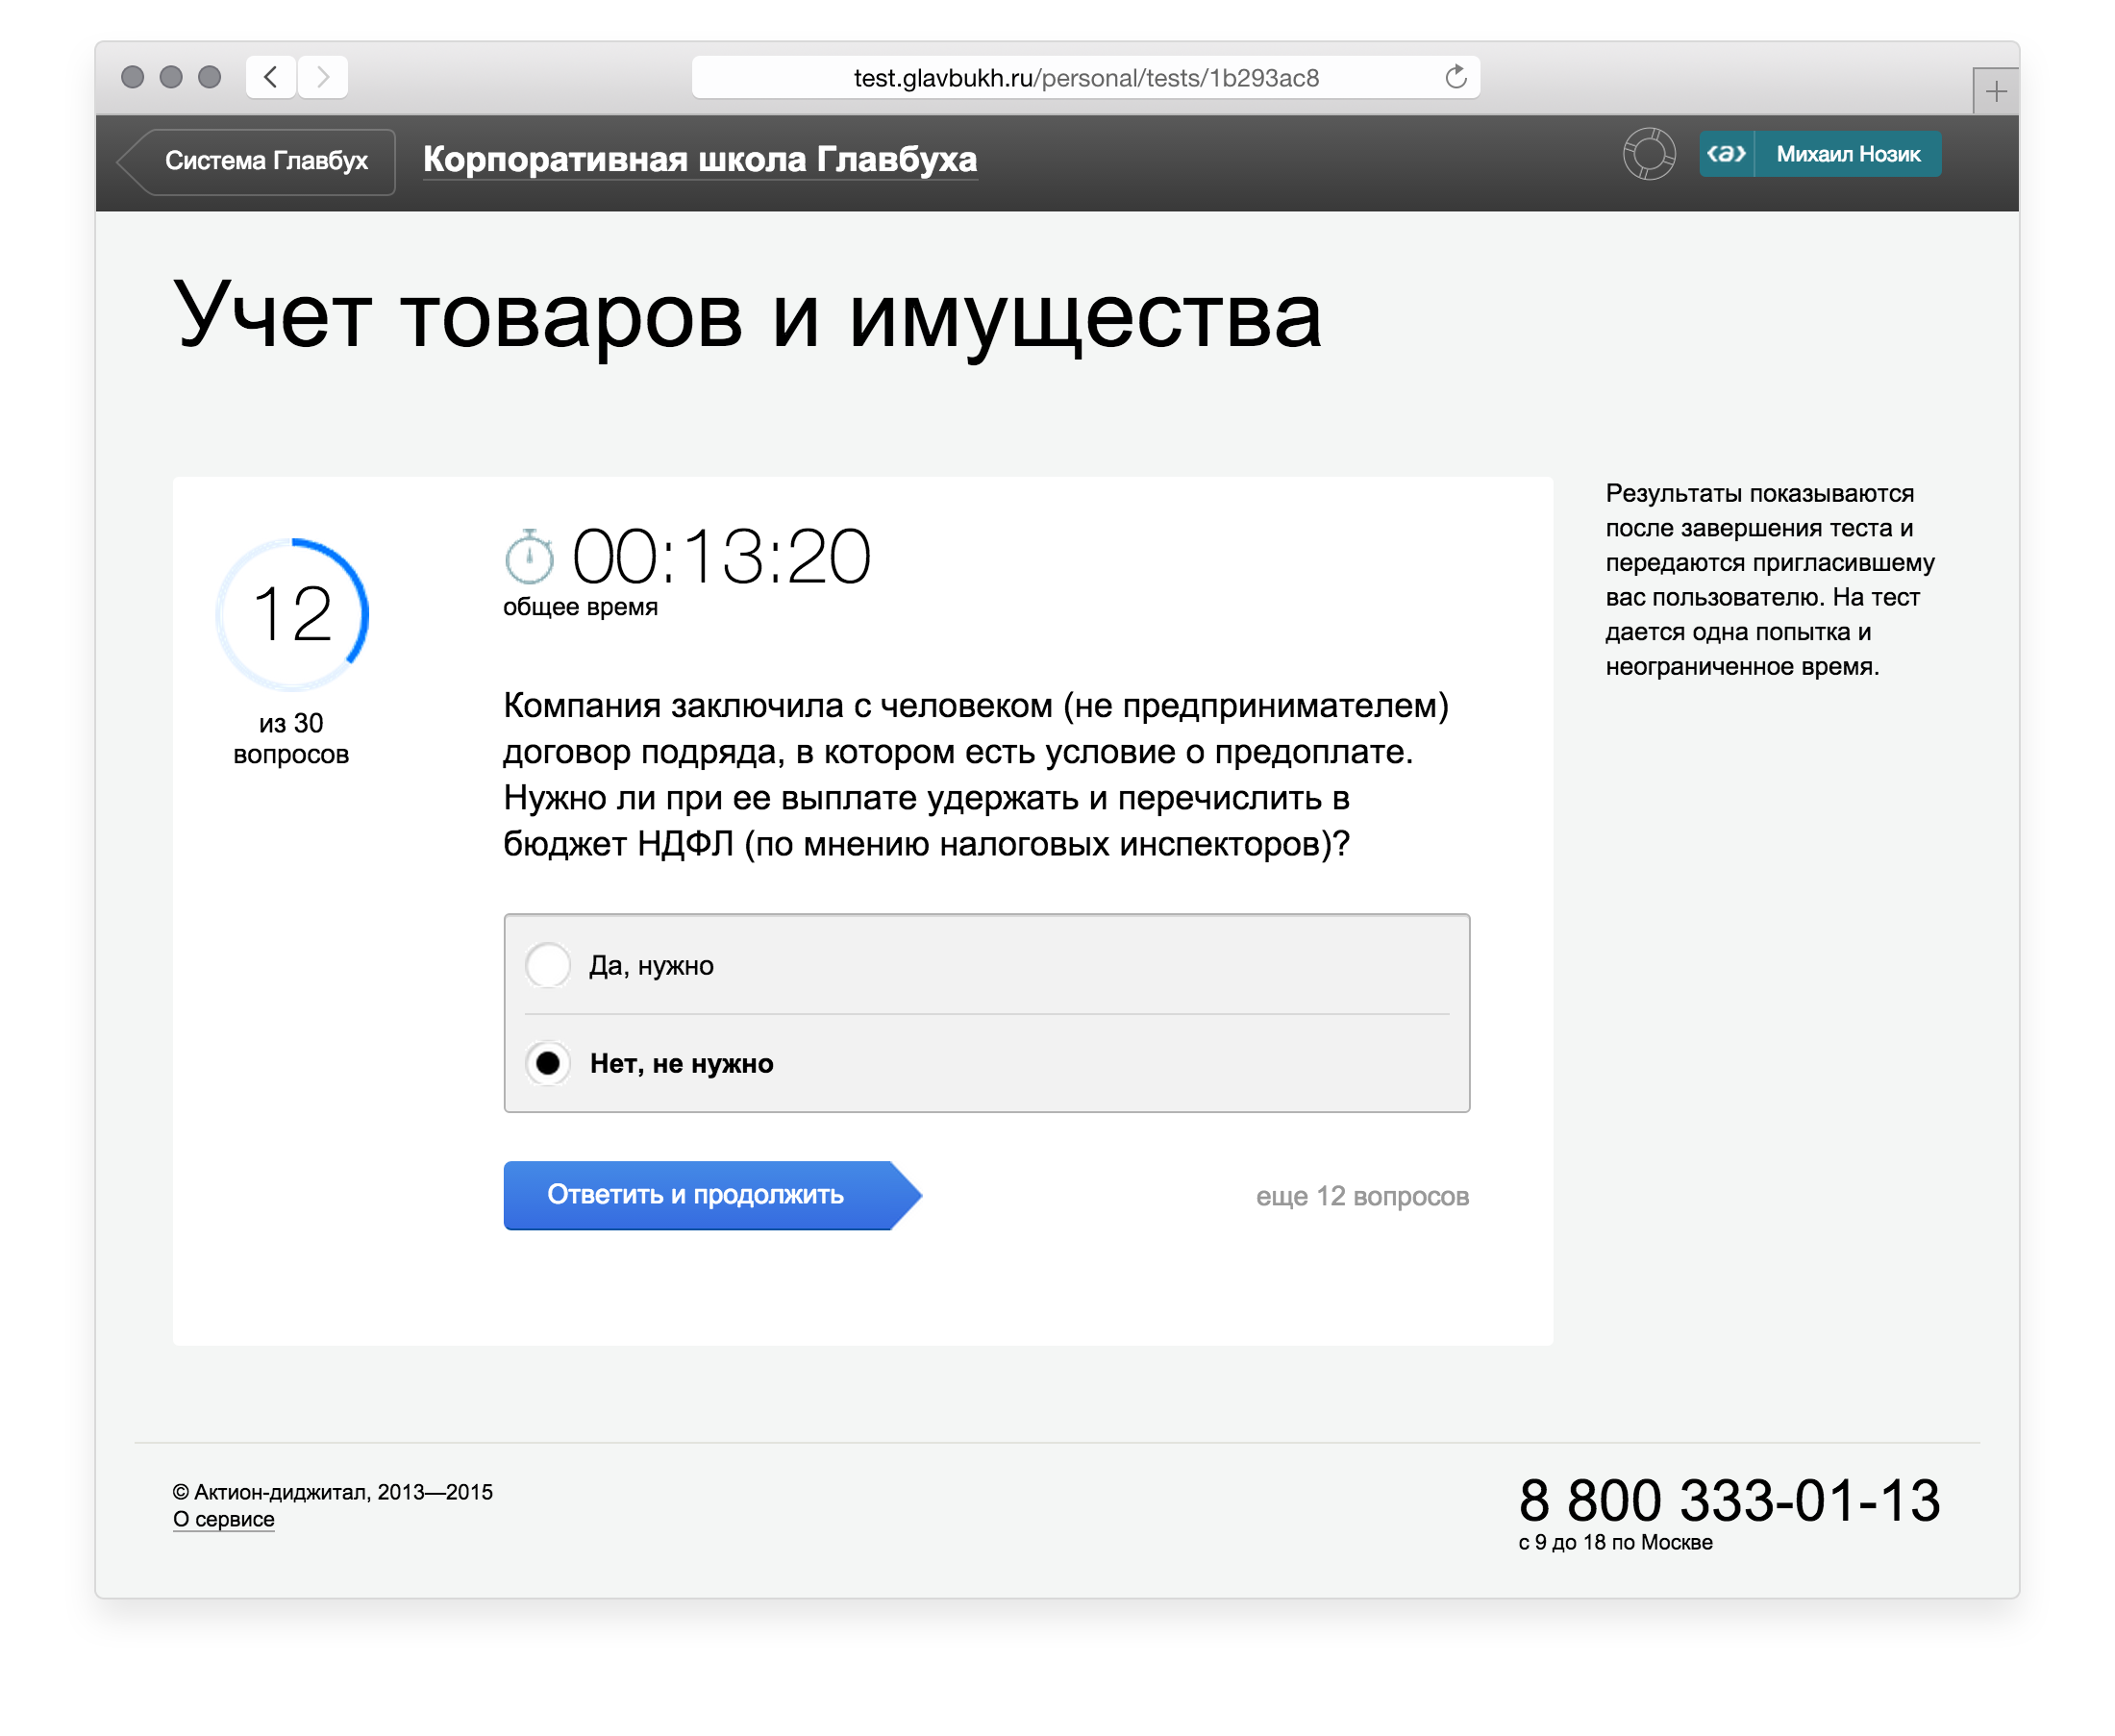
Task: Click the teal «a» account icon
Action: [1726, 154]
